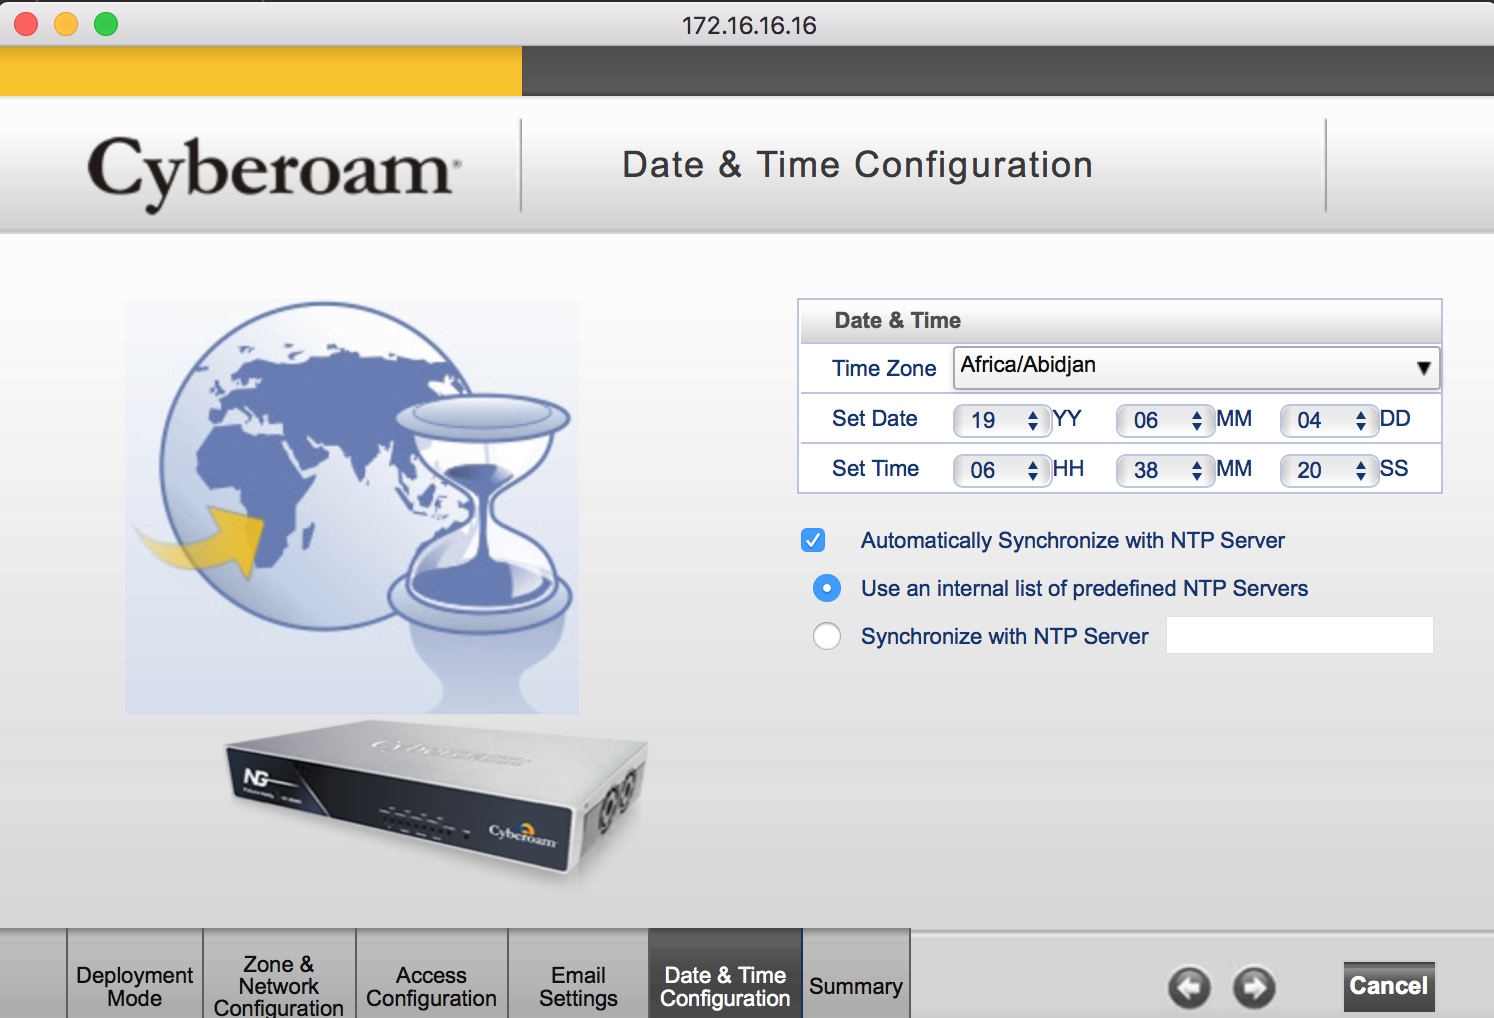Advance using the next arrow icon
Screen dimensions: 1494x1018
[1254, 987]
